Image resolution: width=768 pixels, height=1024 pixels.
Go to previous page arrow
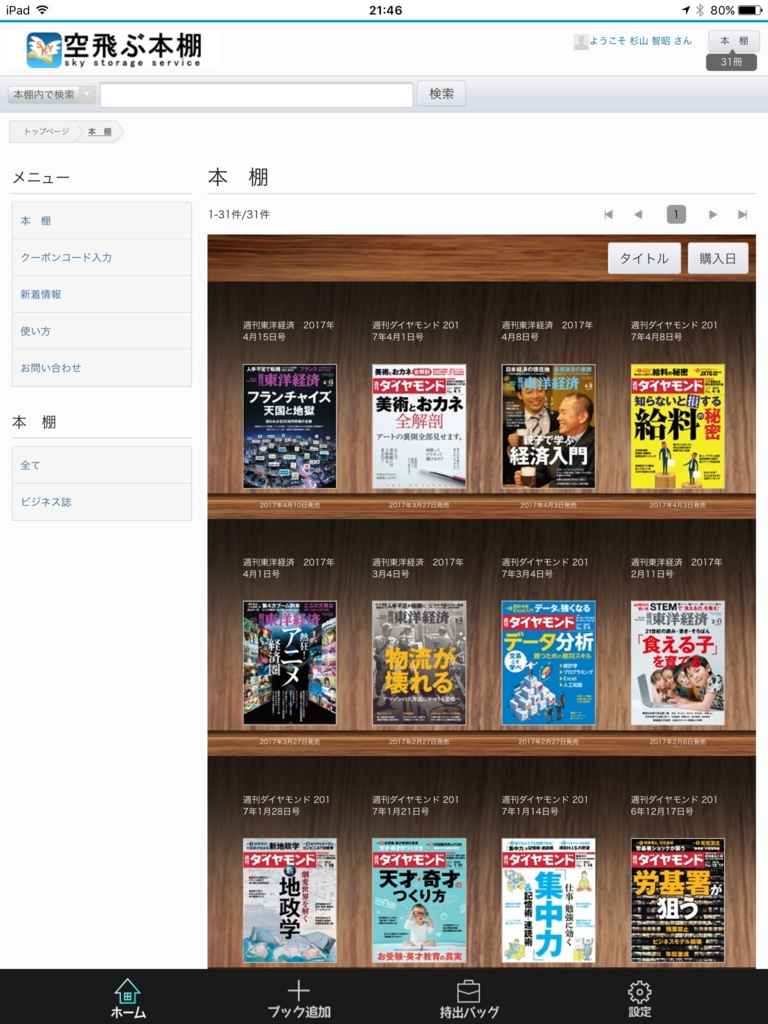point(638,214)
